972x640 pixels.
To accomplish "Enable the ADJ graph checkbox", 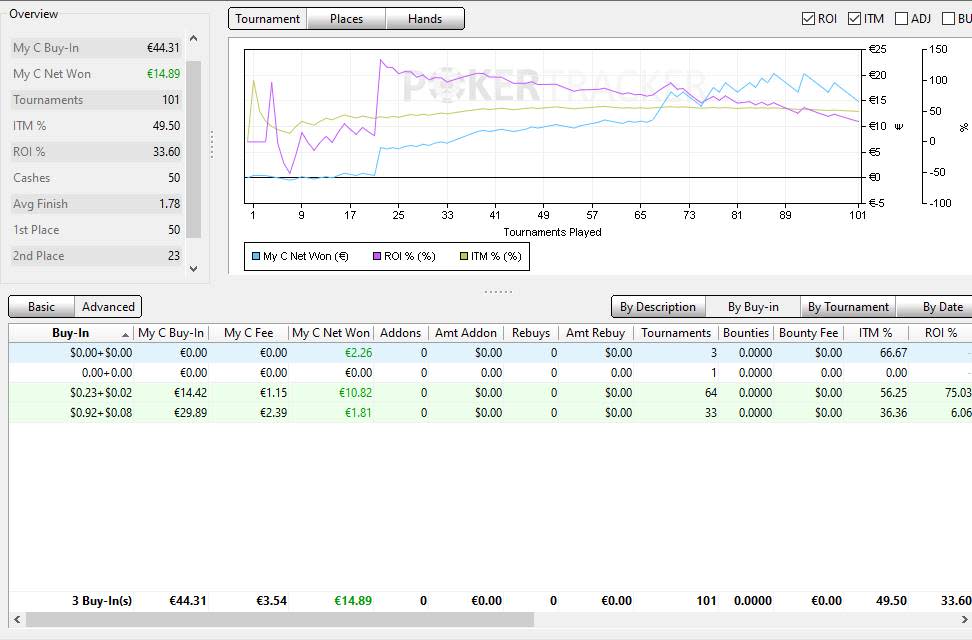I will click(901, 19).
